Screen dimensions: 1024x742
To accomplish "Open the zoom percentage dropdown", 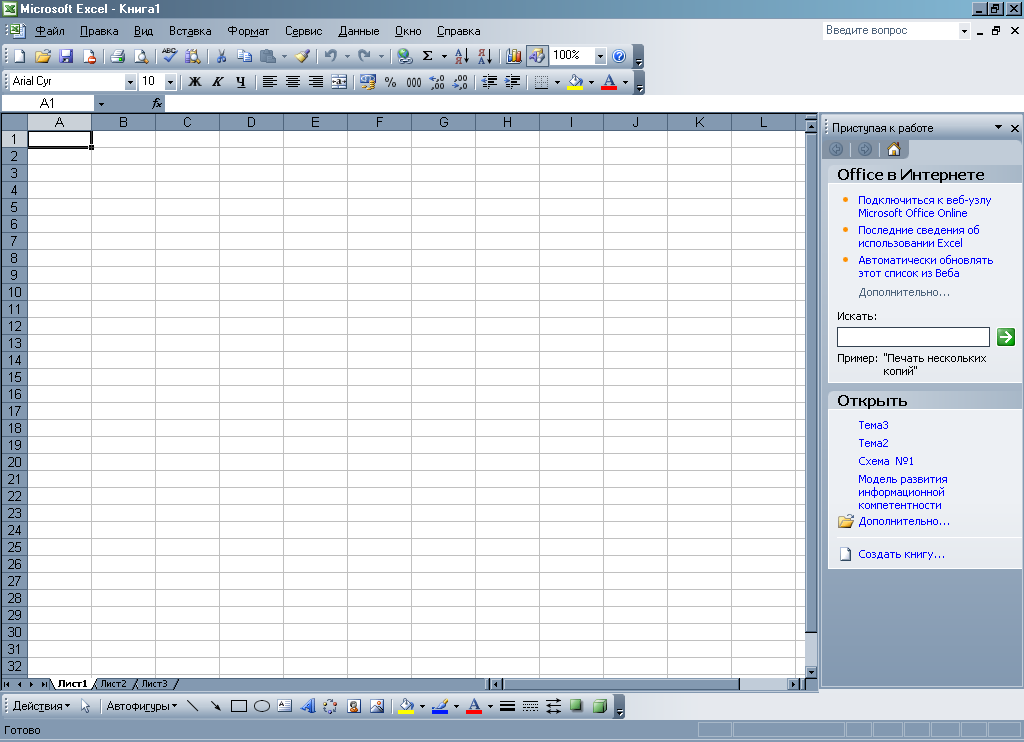I will point(600,56).
